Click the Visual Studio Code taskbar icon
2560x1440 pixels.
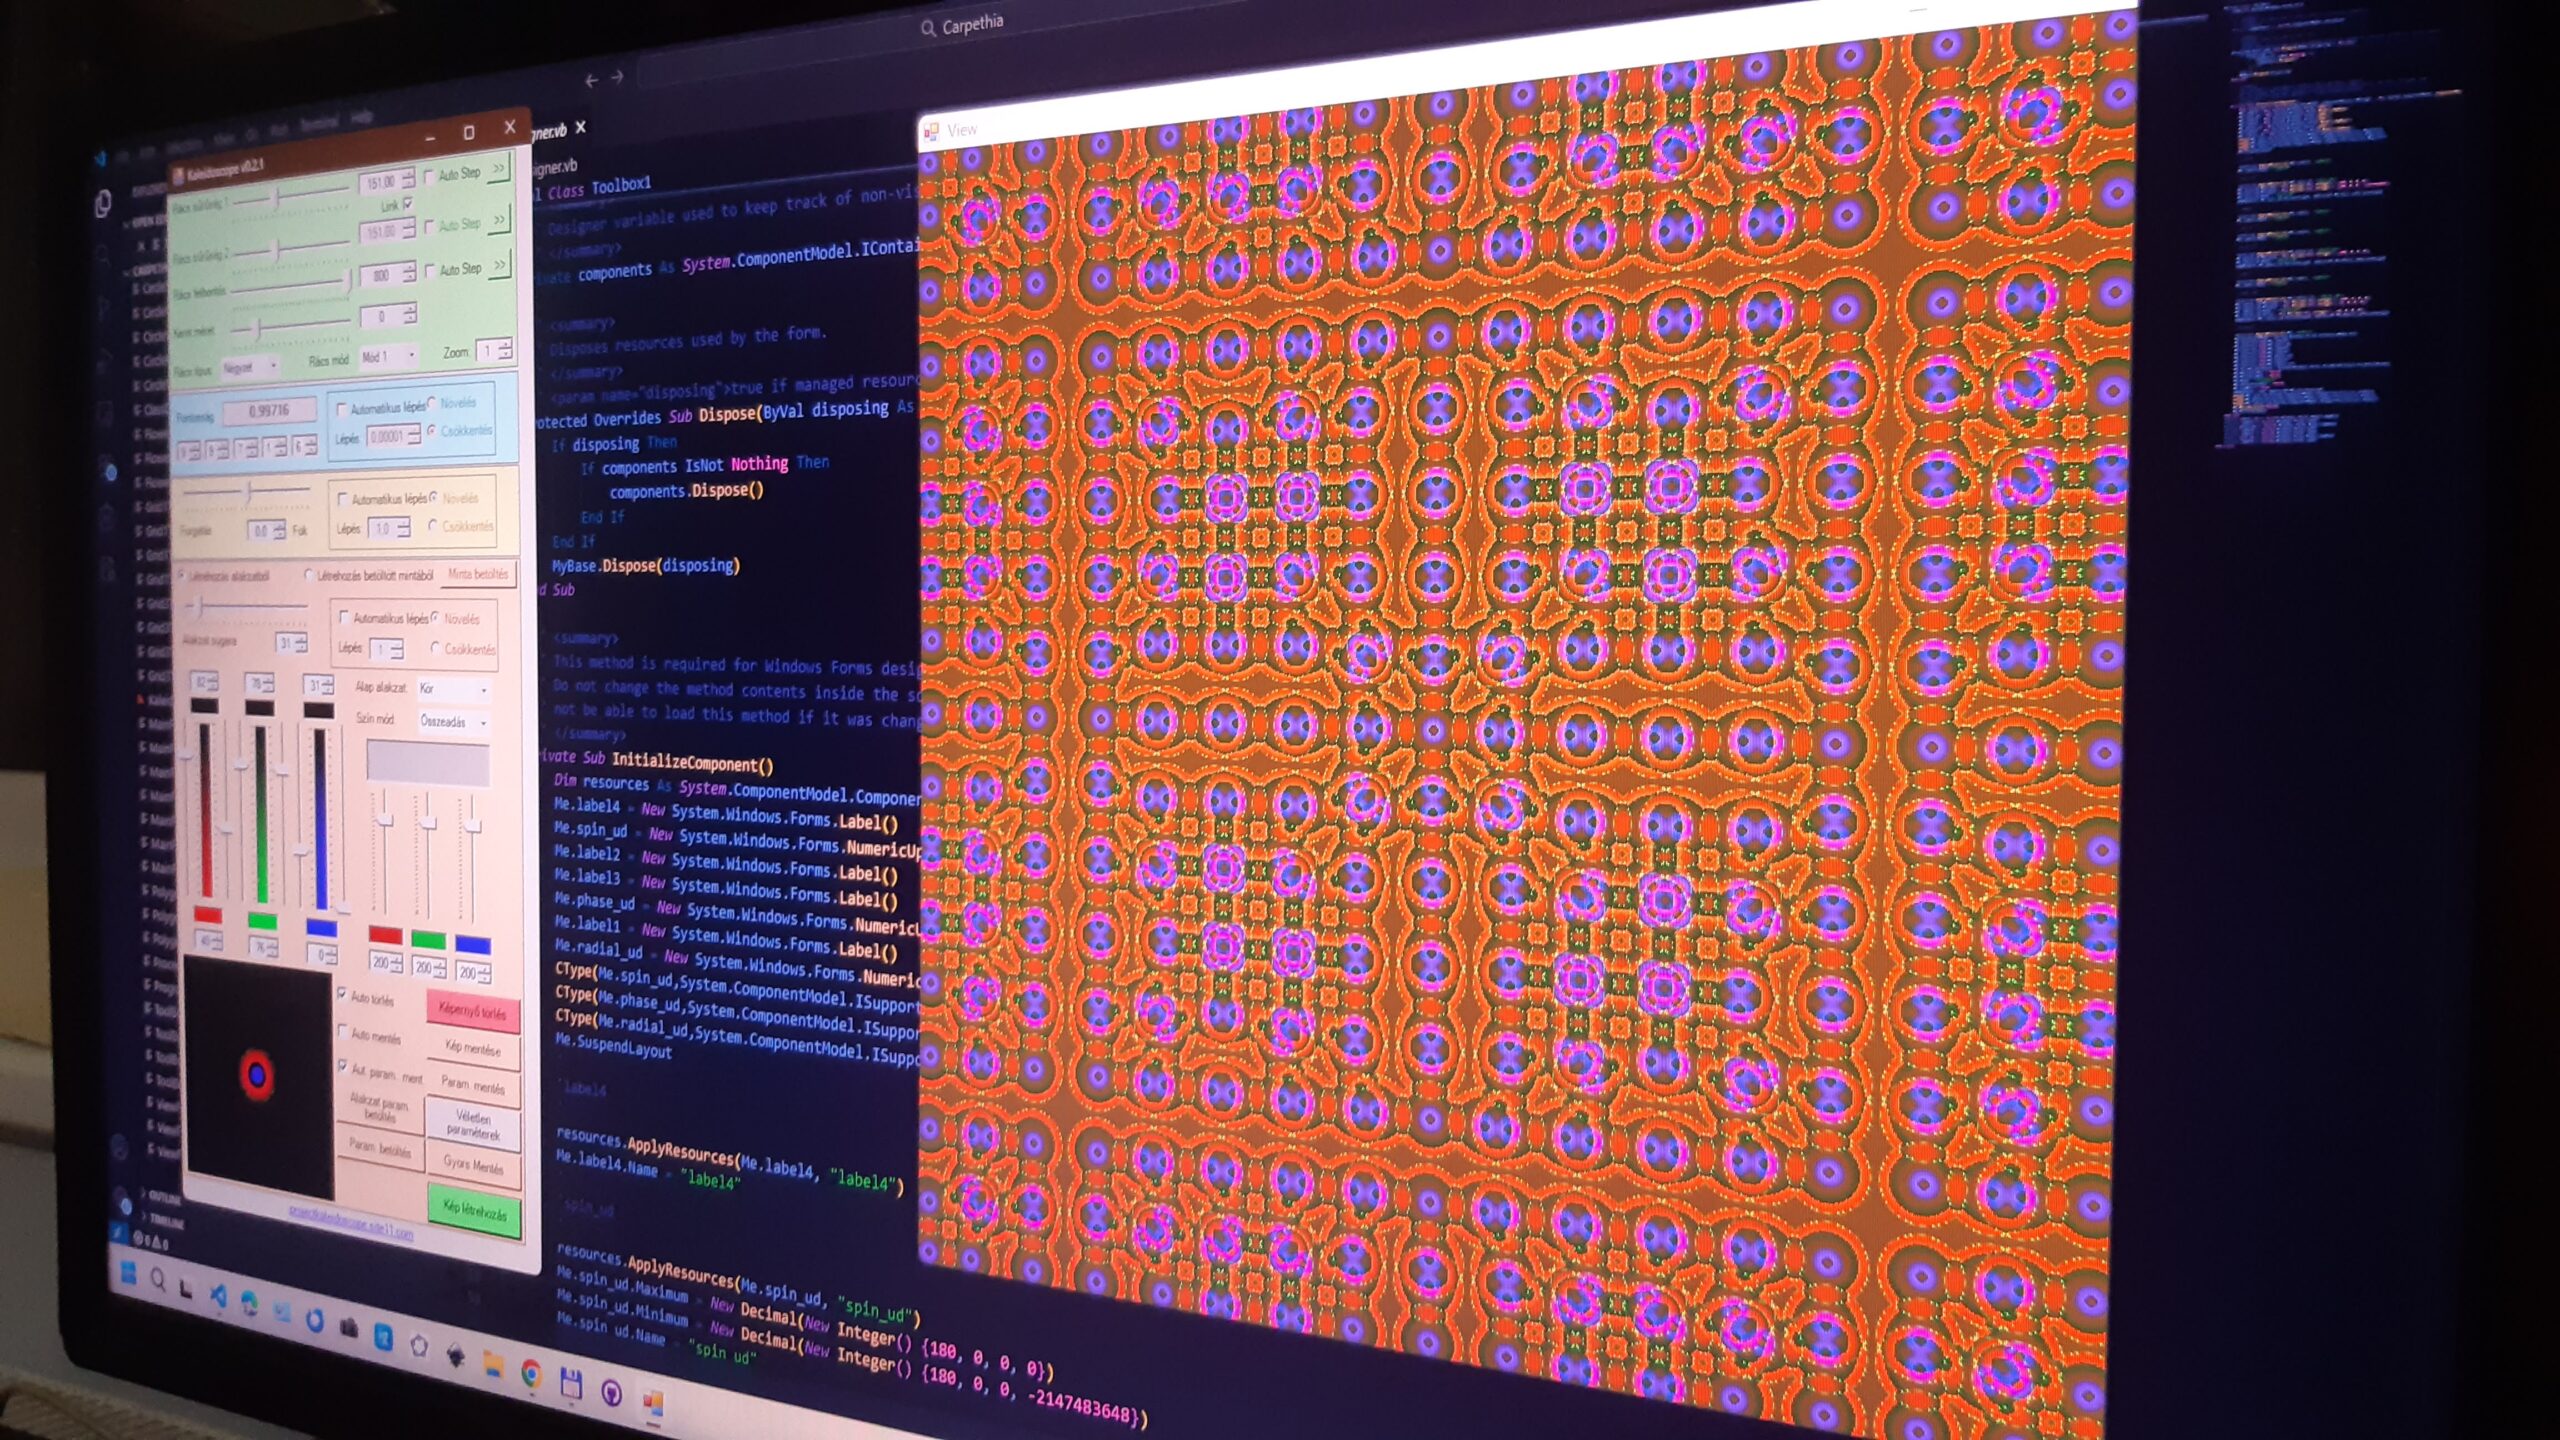219,1297
